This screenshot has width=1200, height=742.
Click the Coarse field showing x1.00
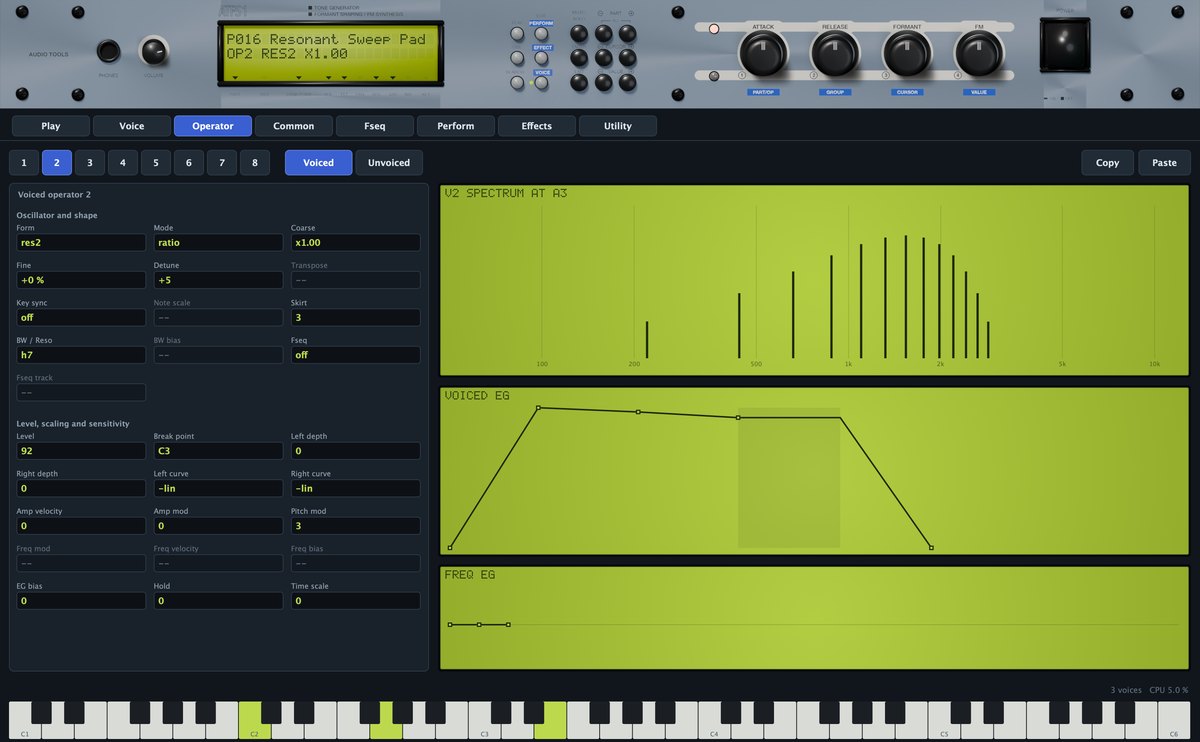coord(355,243)
